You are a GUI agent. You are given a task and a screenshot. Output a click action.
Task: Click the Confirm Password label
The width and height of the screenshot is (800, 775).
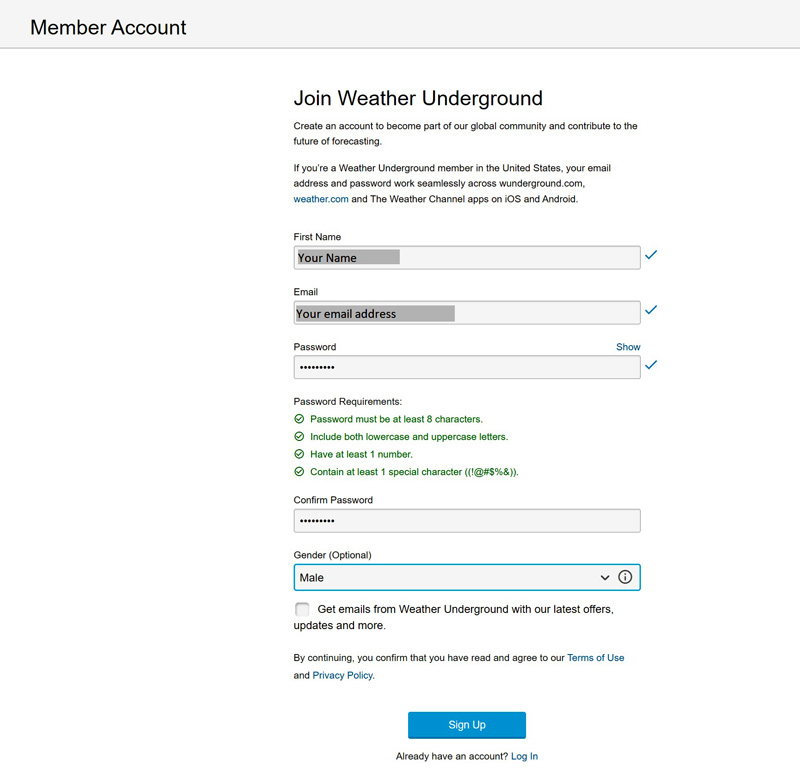[333, 500]
